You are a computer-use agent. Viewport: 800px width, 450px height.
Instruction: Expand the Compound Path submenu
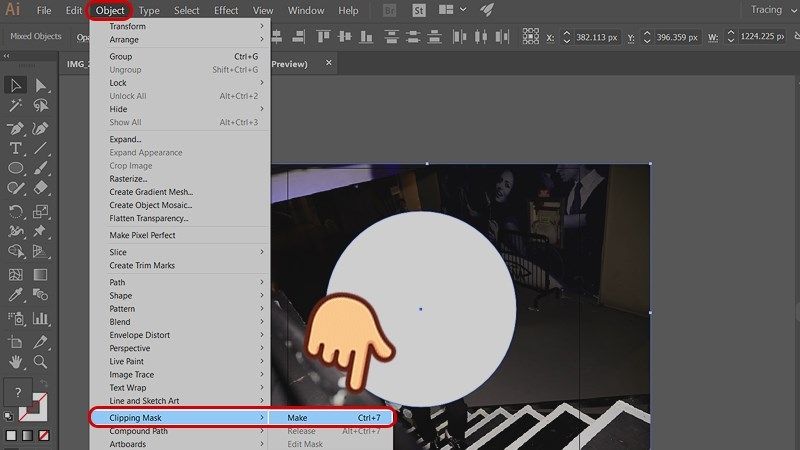click(x=180, y=431)
